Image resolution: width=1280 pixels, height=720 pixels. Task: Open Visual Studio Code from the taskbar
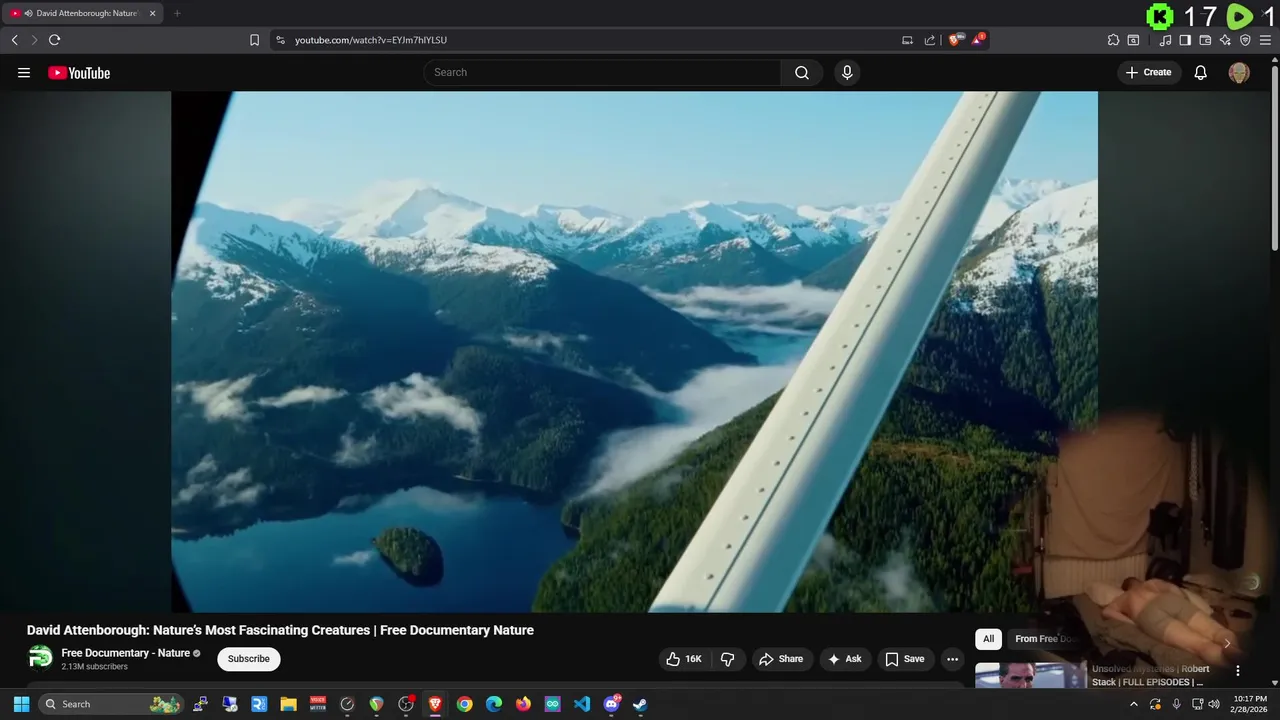pyautogui.click(x=582, y=704)
